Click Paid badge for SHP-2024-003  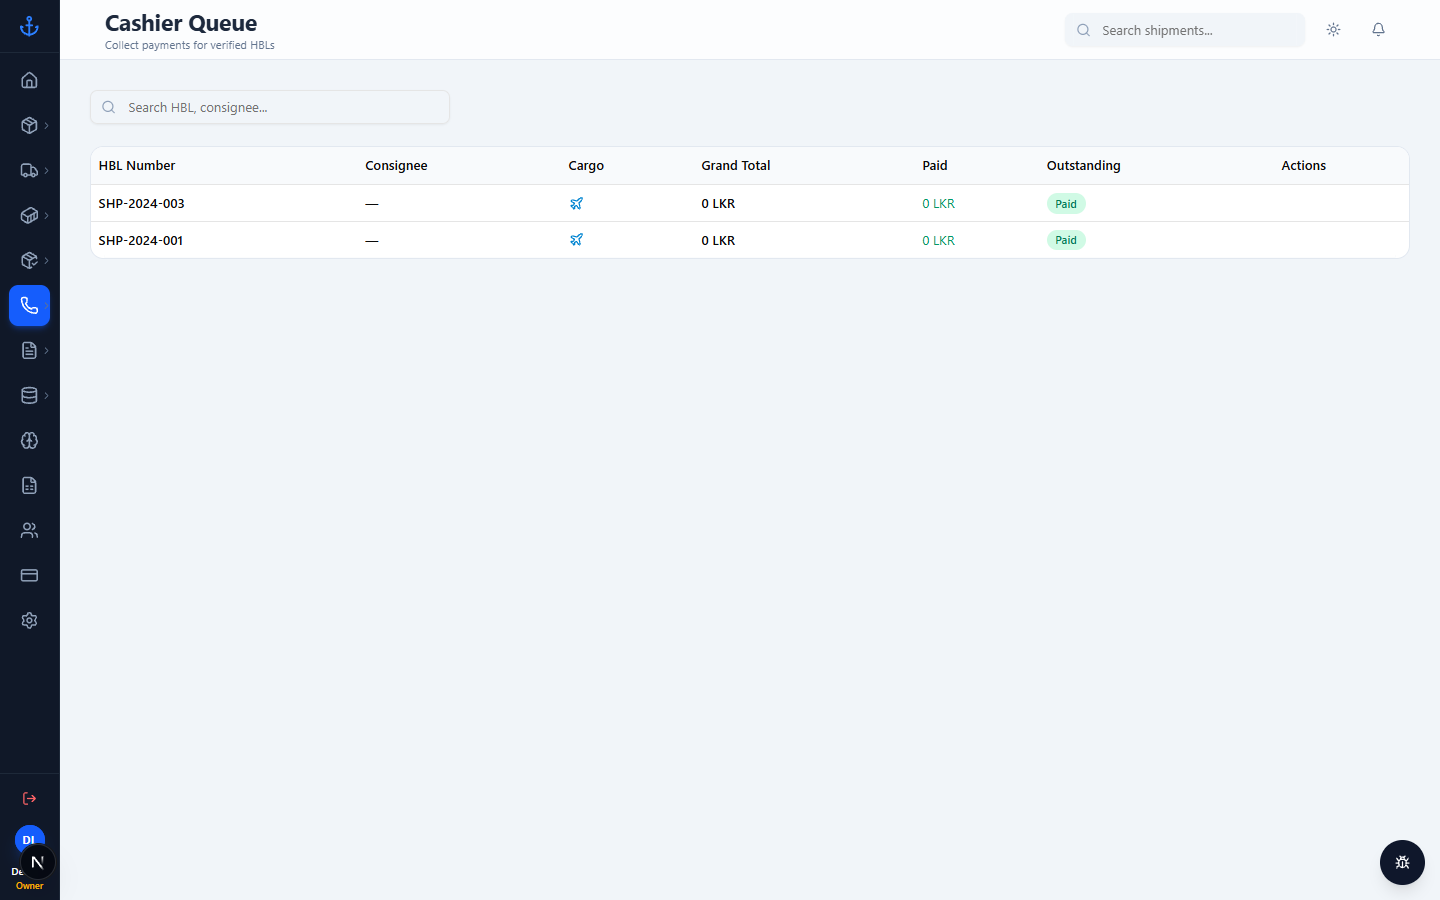click(1066, 203)
